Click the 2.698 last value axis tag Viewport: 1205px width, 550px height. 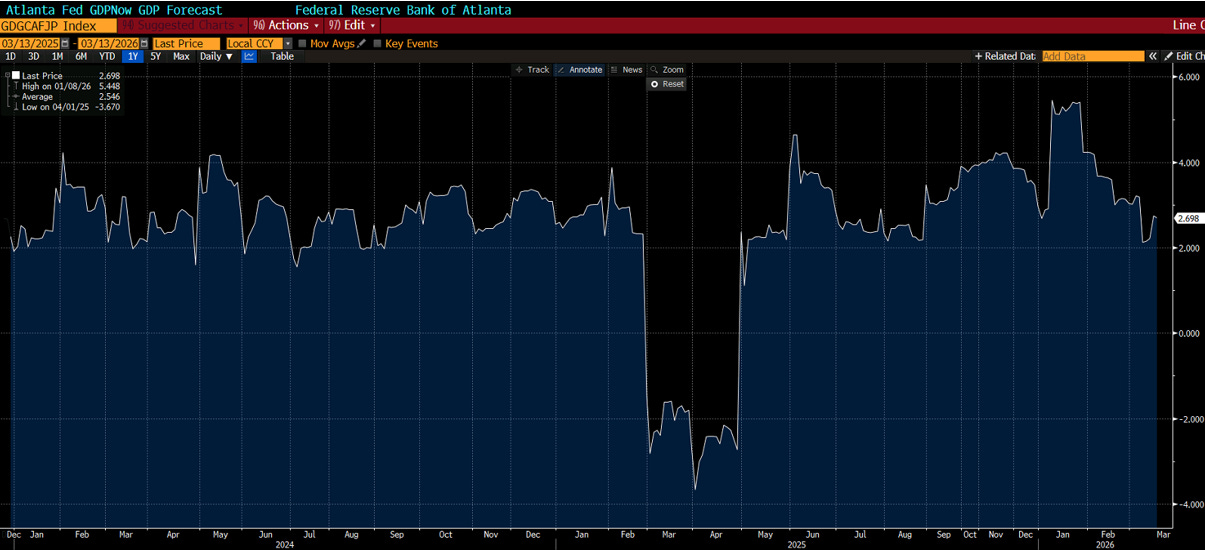(x=1187, y=218)
